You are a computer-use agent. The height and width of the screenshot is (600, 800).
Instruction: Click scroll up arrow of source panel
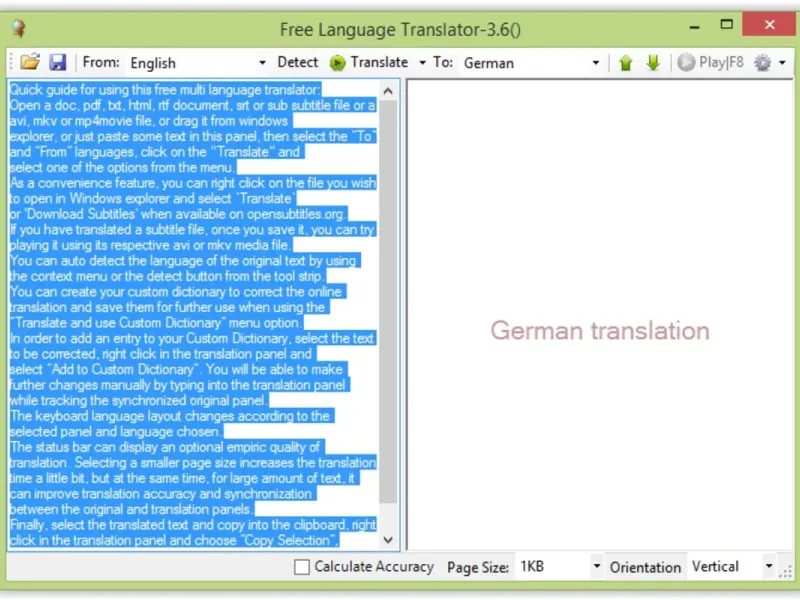pyautogui.click(x=388, y=91)
